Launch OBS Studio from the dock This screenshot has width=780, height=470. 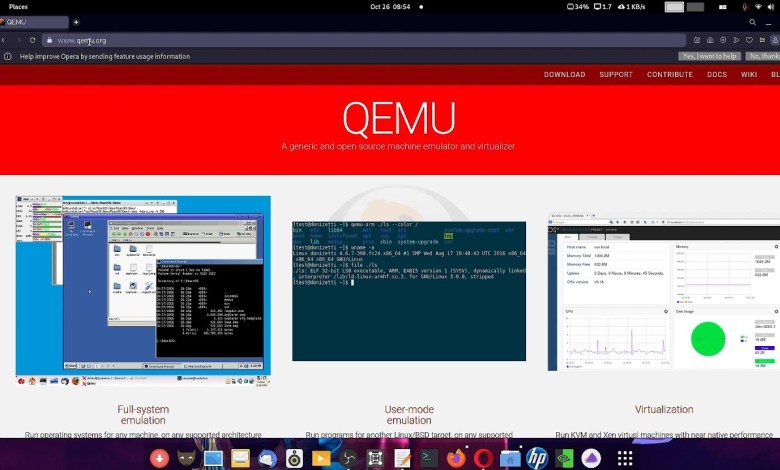(x=348, y=458)
